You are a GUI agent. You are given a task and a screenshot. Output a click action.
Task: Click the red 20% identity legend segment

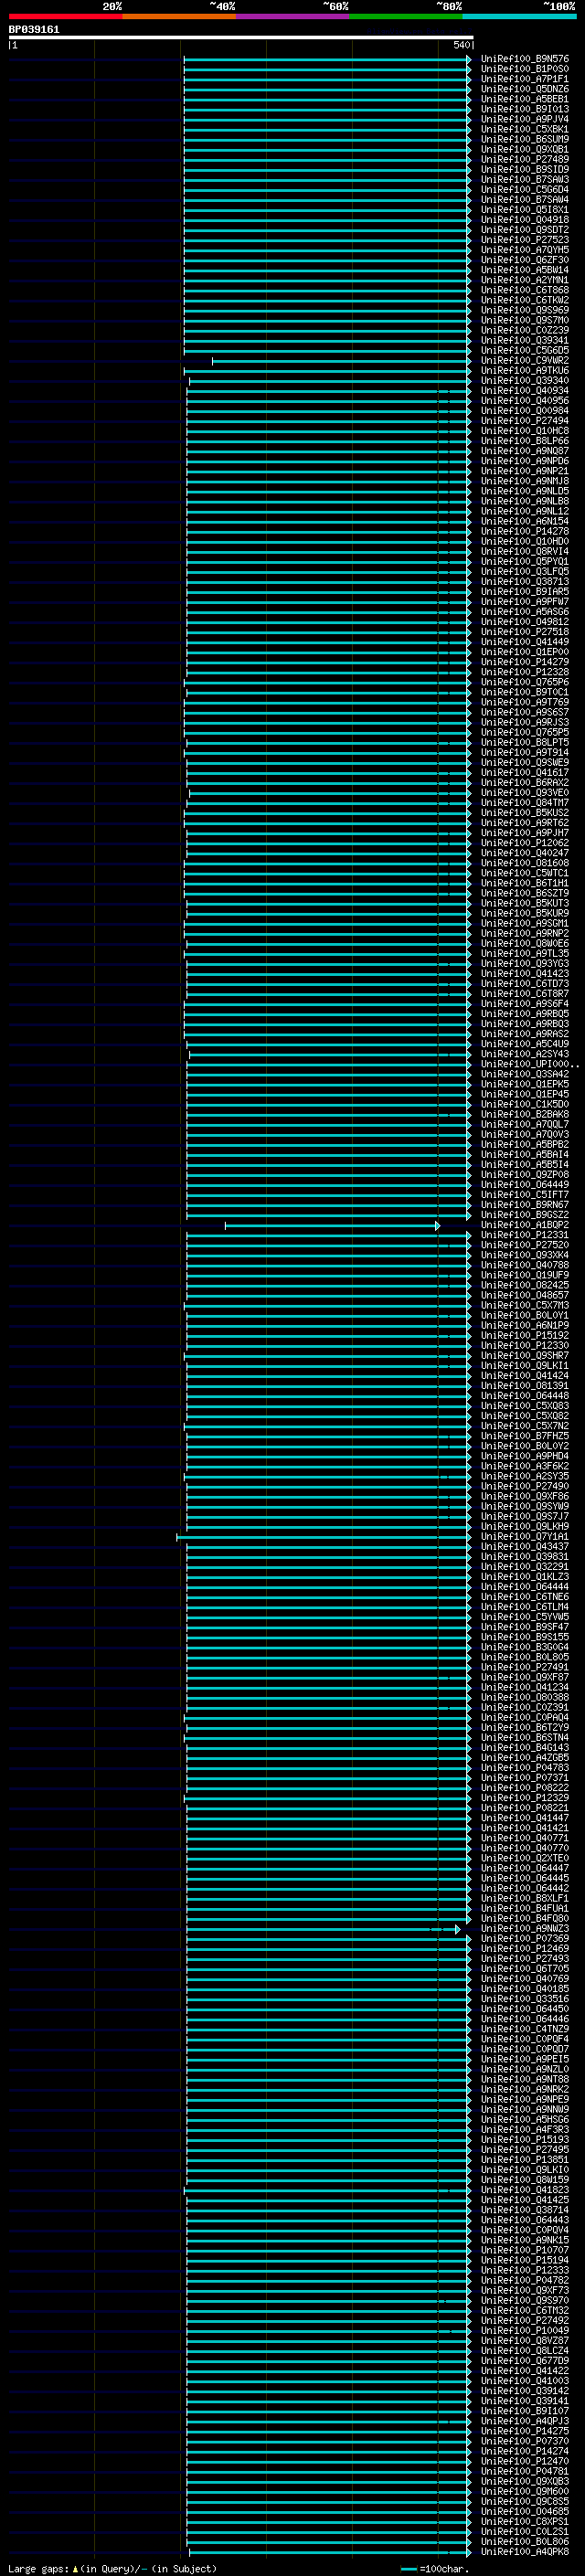(x=65, y=16)
